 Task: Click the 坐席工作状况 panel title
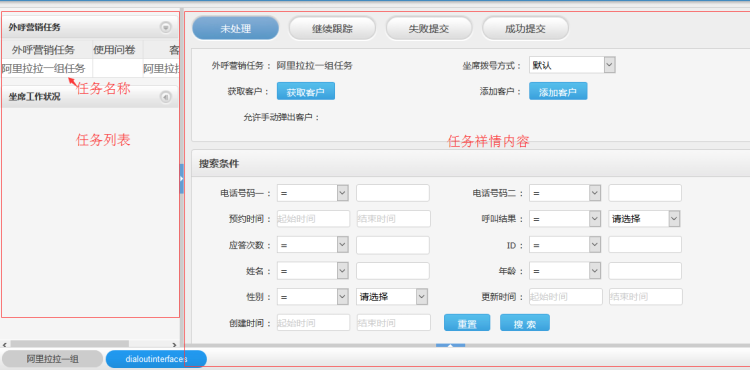[34, 97]
